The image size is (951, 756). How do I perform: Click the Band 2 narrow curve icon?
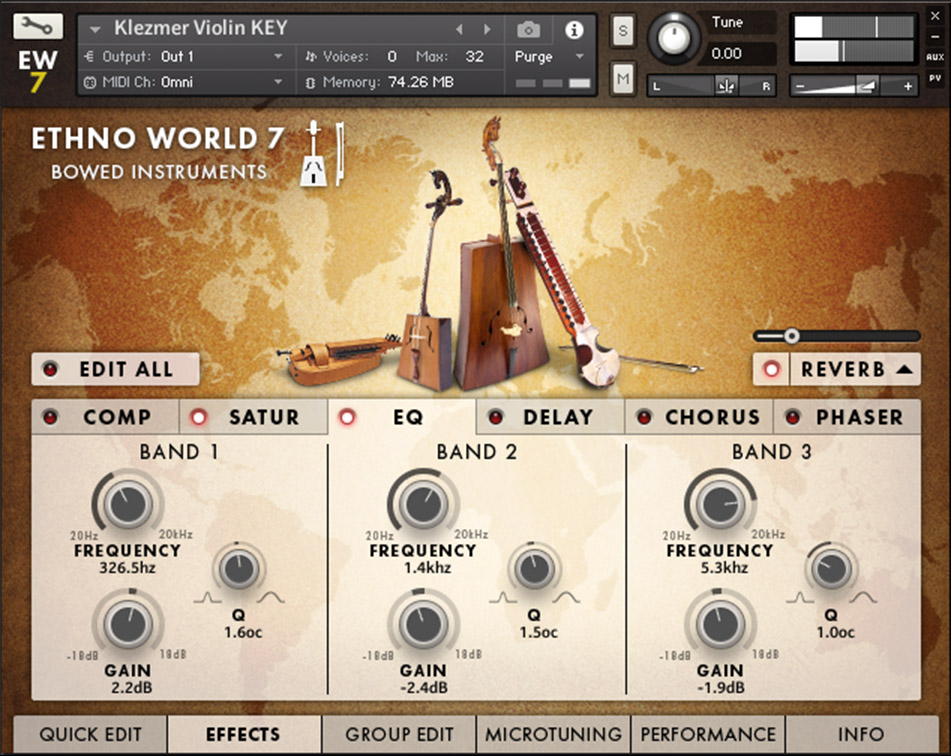503,598
